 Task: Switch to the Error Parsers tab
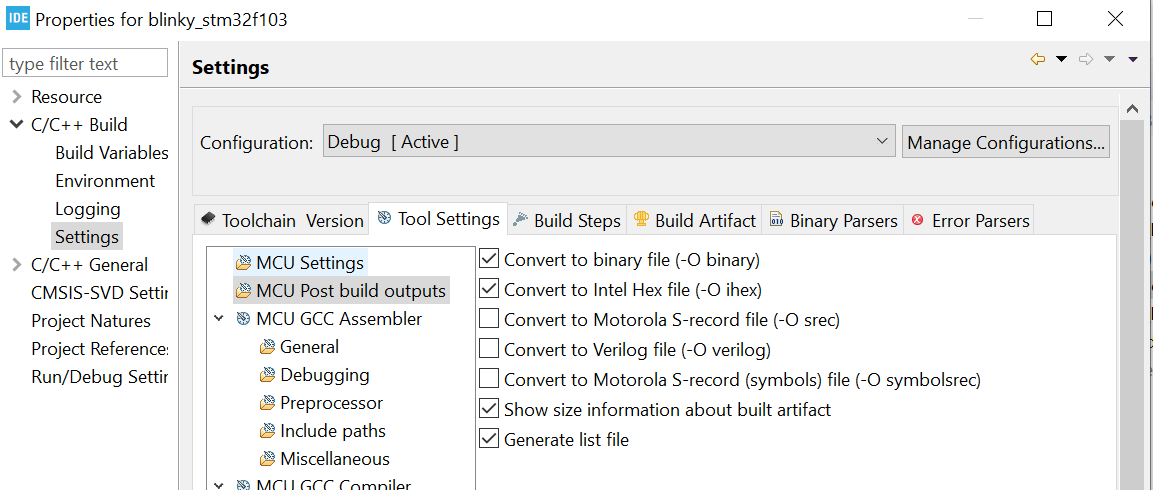click(x=969, y=220)
